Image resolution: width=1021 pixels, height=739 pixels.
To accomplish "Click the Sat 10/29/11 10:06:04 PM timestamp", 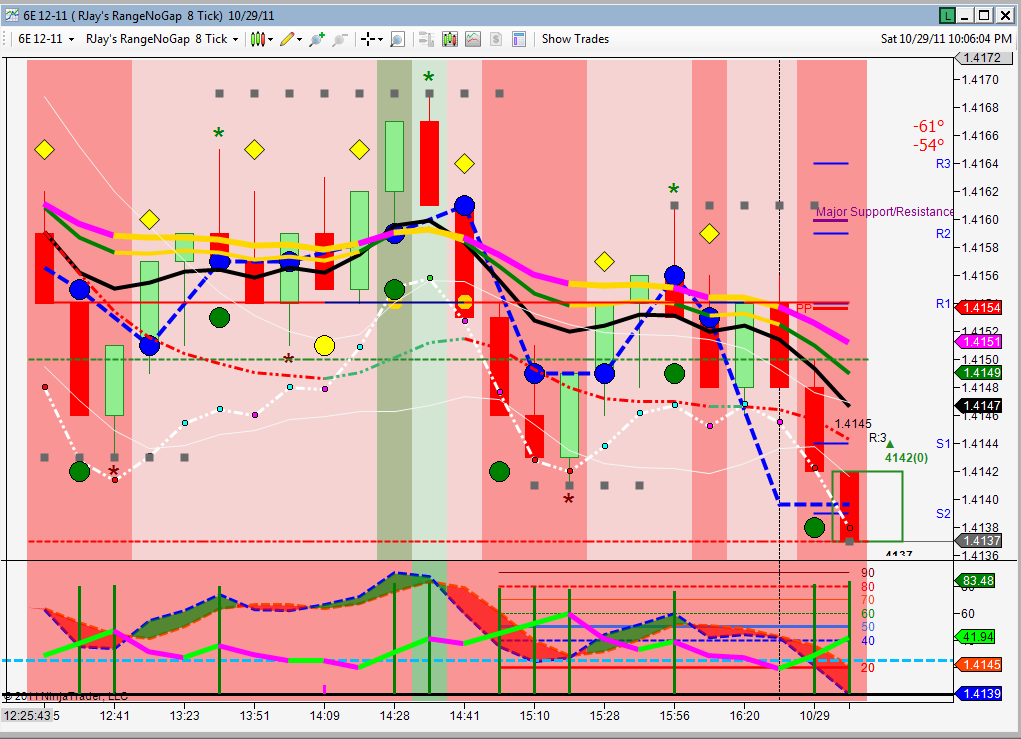I will (946, 39).
